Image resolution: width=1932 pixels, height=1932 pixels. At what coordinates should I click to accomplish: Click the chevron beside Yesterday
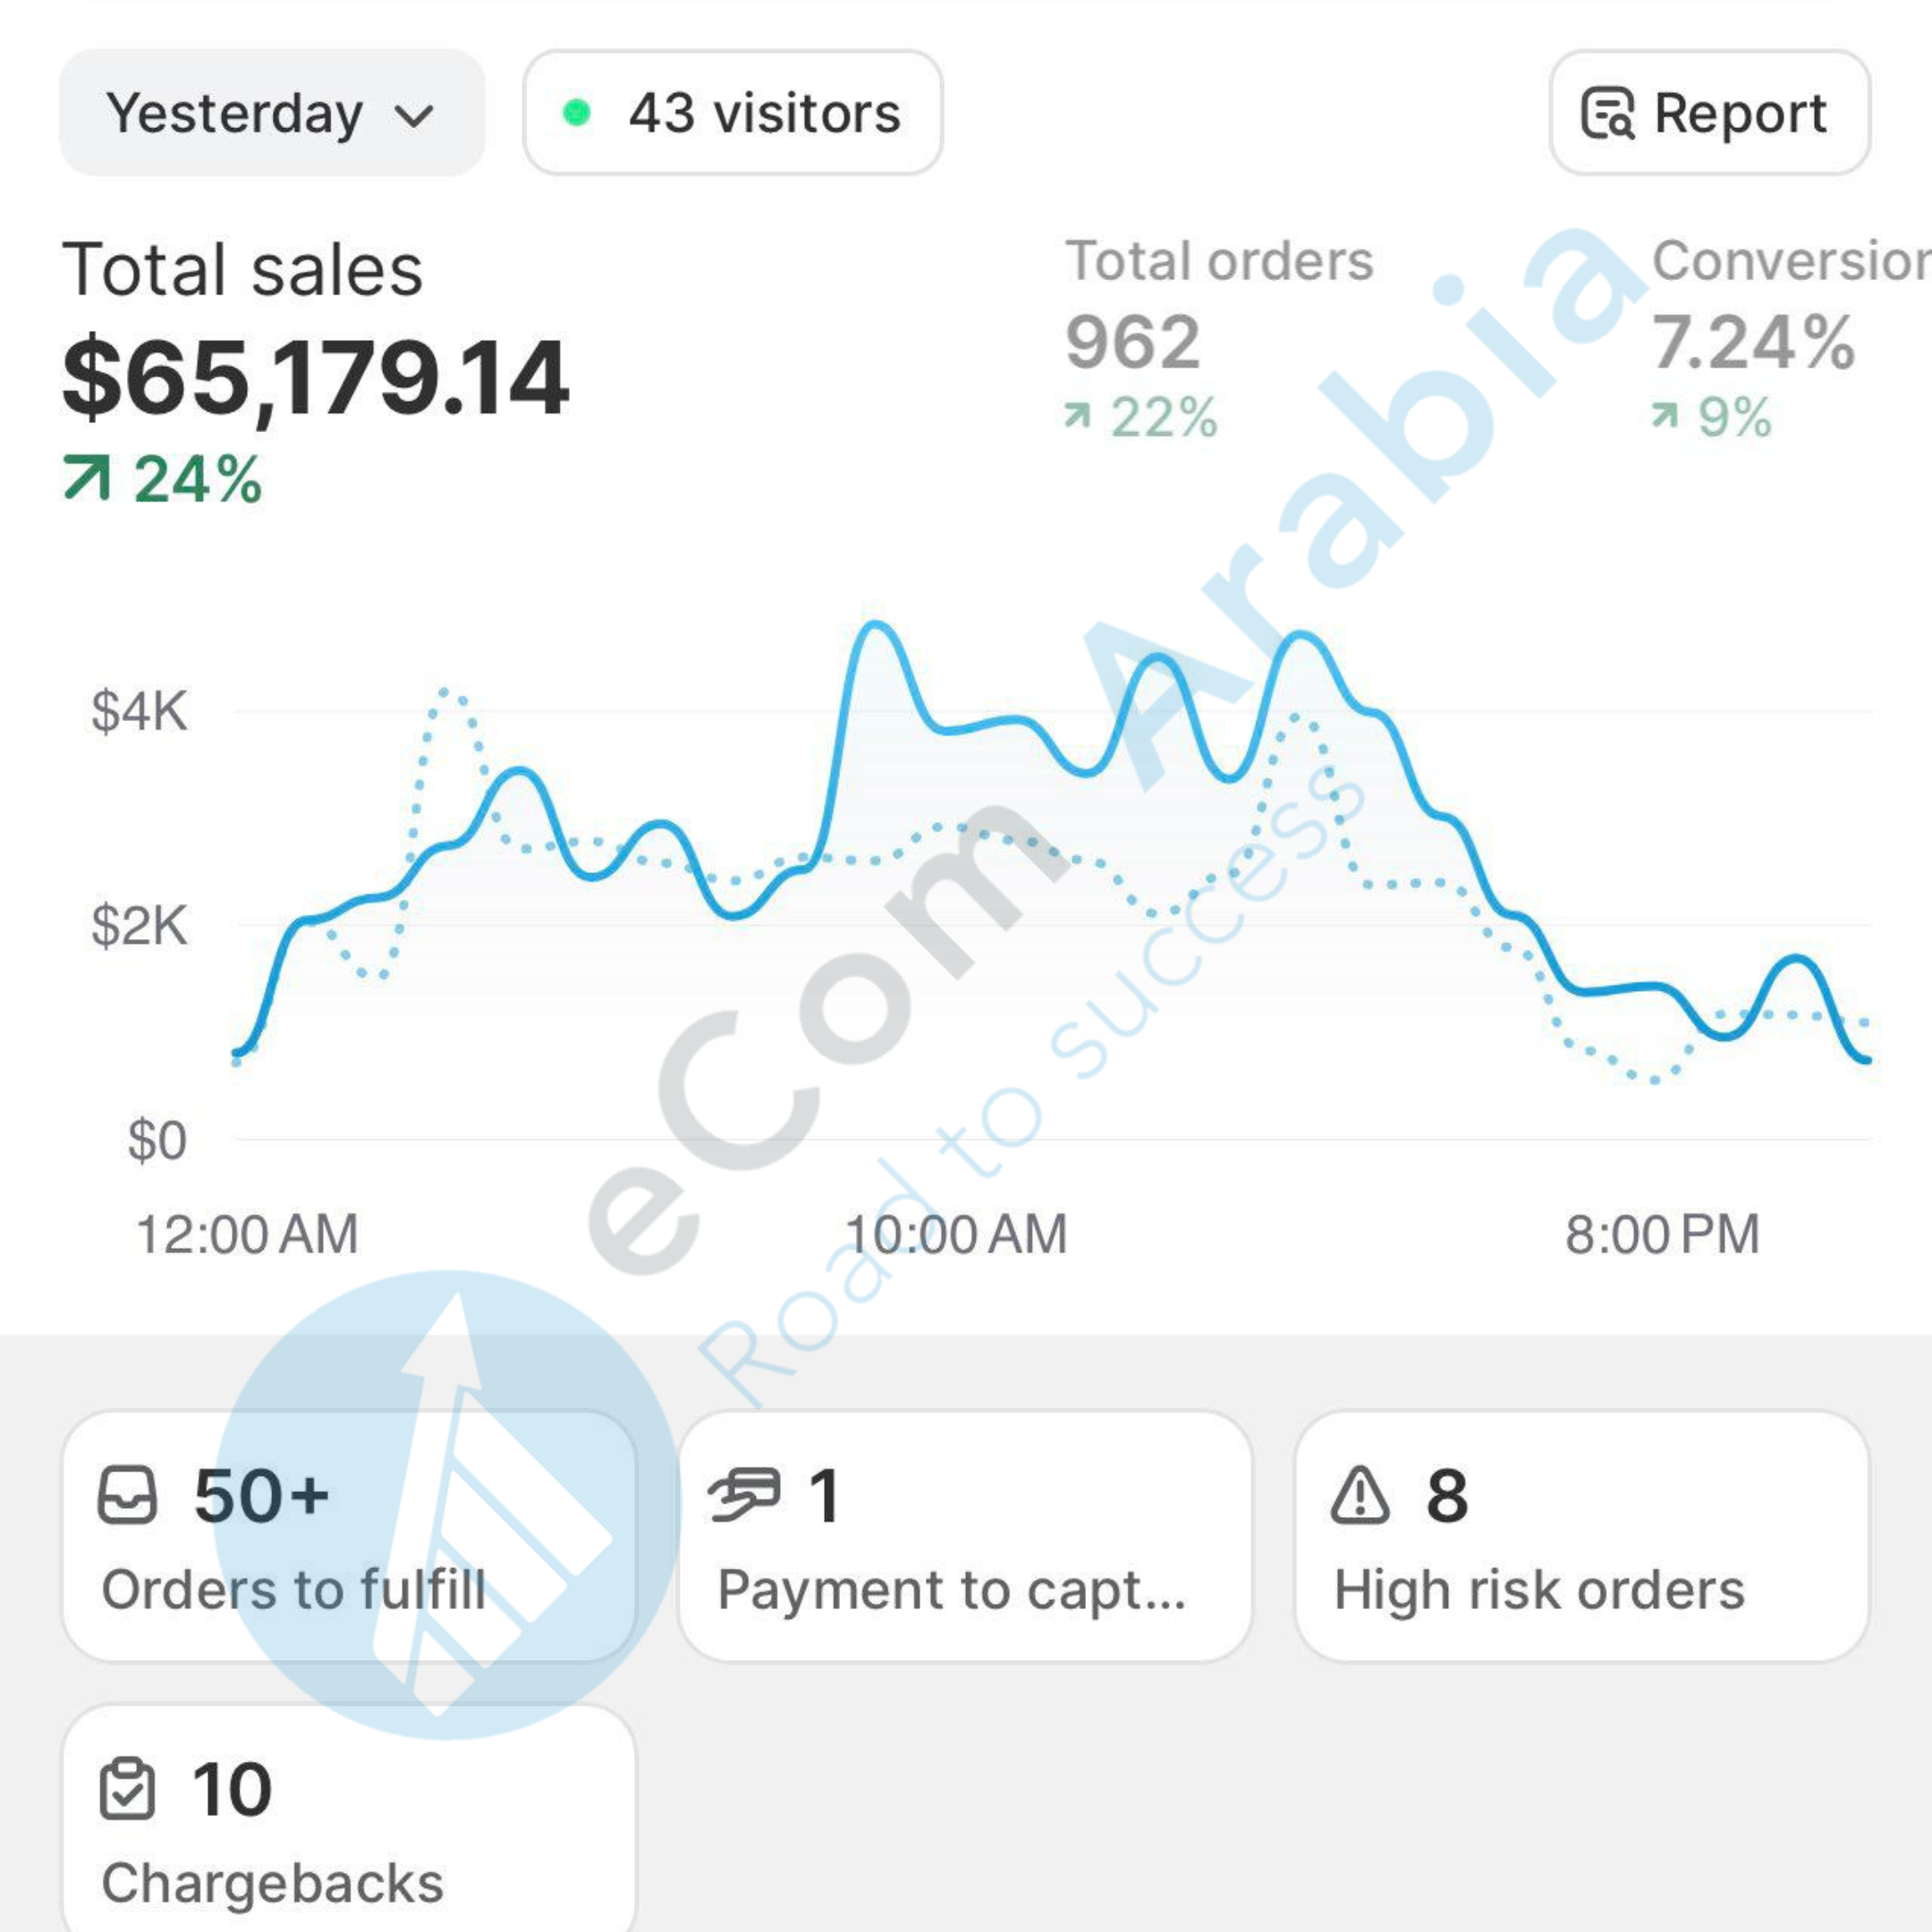(414, 116)
